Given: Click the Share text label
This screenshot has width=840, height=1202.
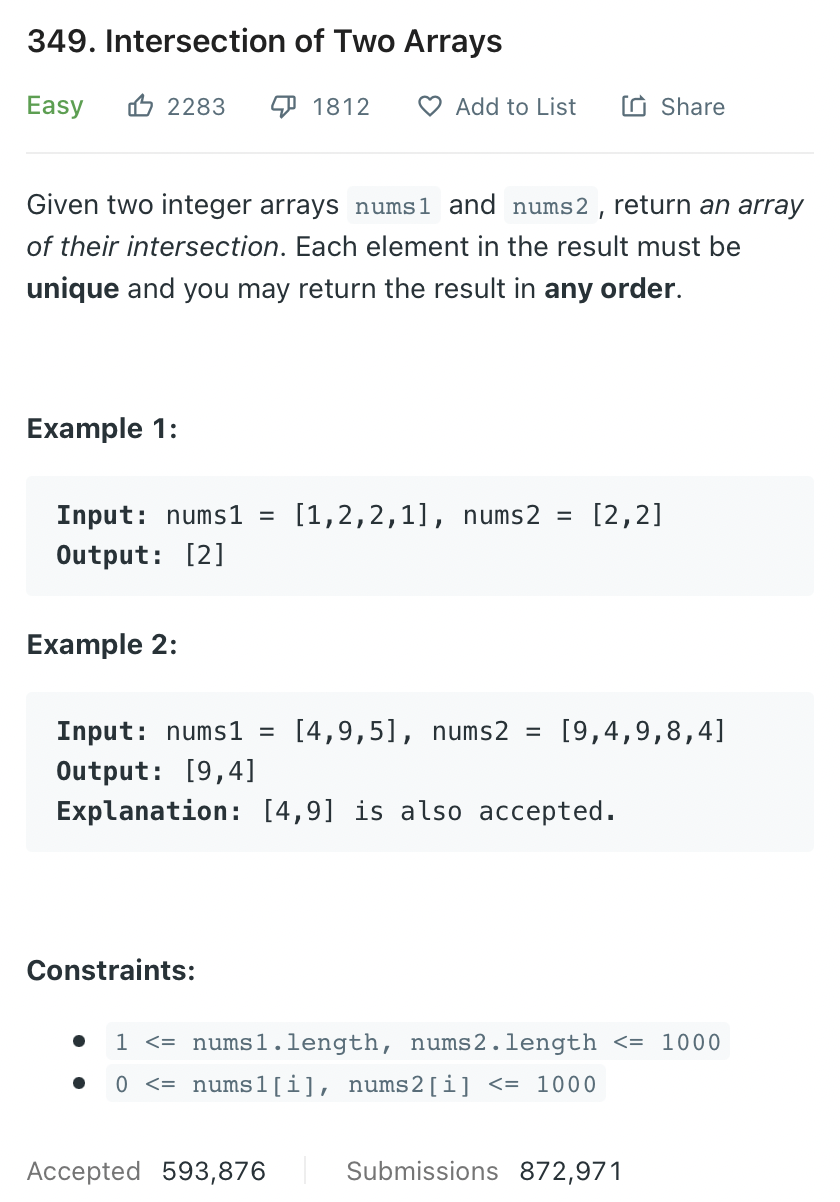Looking at the screenshot, I should click(x=692, y=106).
